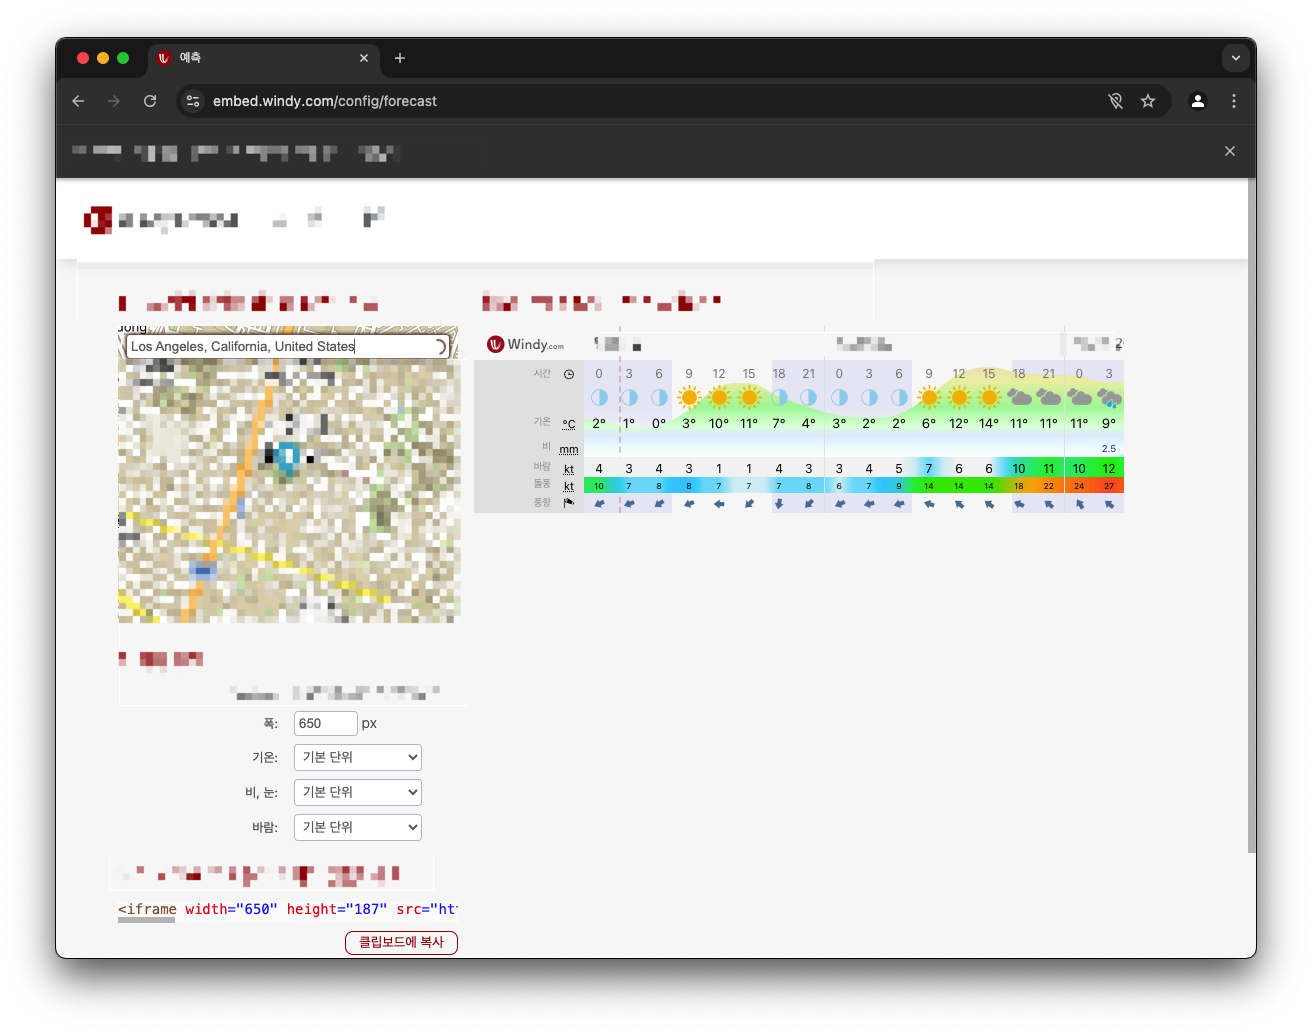
Task: Select the 예측 browser tab
Action: (x=260, y=58)
